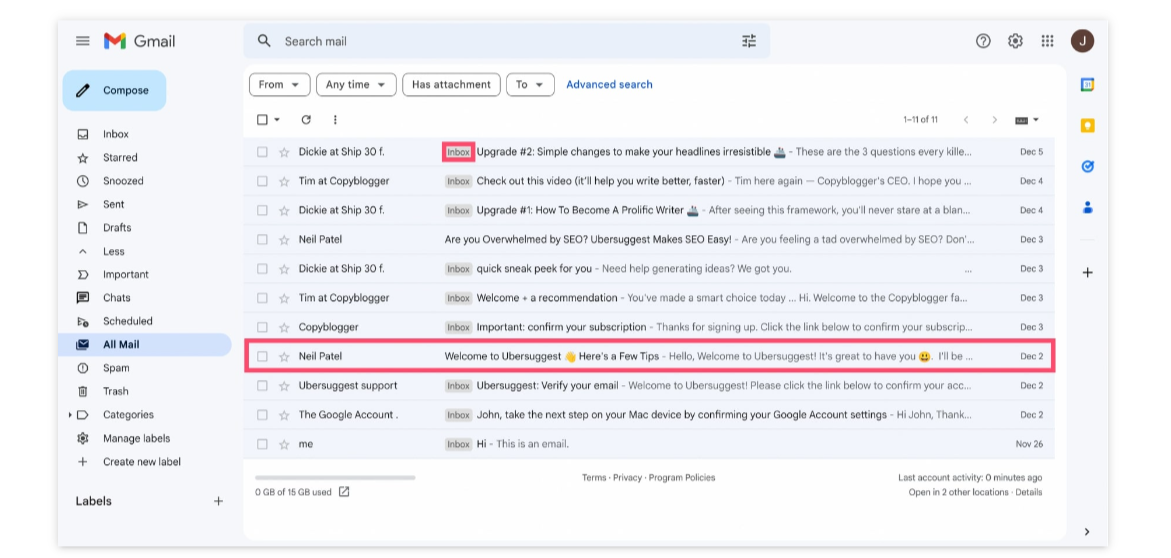Go to older messages arrow
Image resolution: width=1171 pixels, height=558 pixels.
pos(994,120)
